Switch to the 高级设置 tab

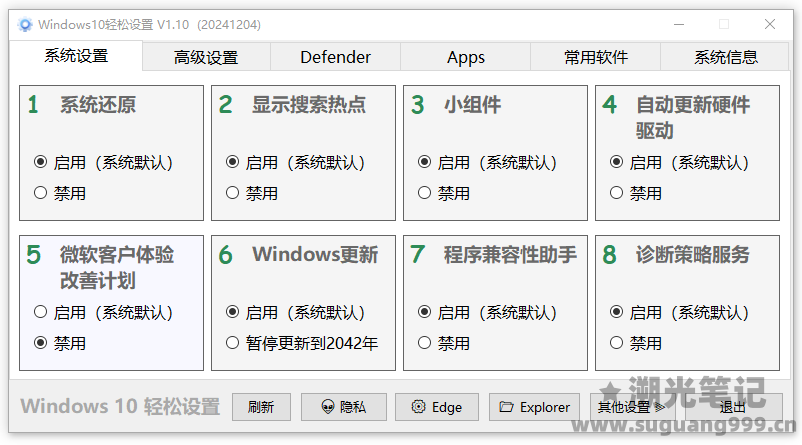[206, 57]
